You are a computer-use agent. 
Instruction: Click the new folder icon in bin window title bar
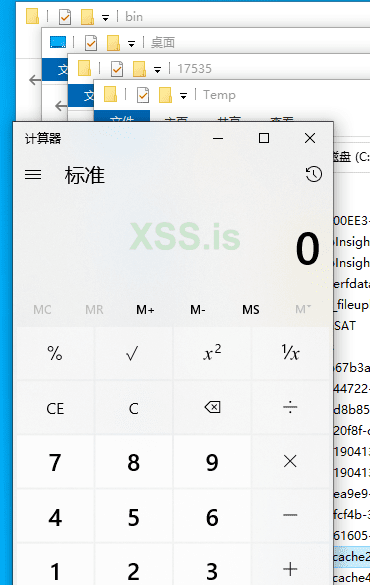(88, 17)
